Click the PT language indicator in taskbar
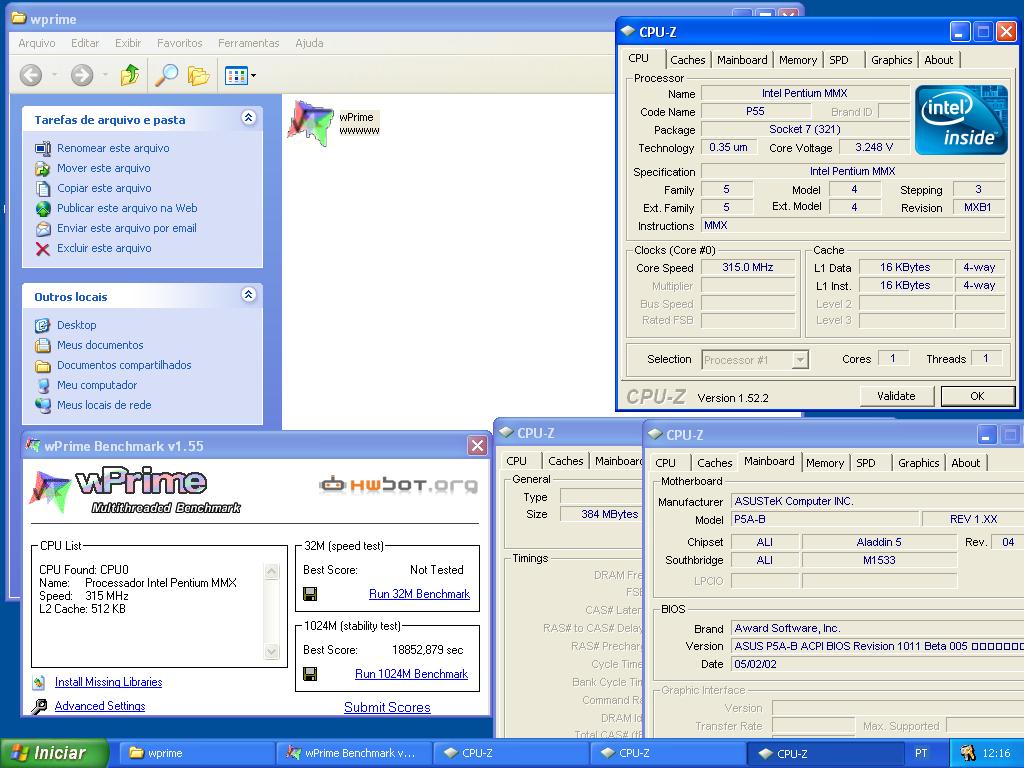This screenshot has height=768, width=1024. 921,753
